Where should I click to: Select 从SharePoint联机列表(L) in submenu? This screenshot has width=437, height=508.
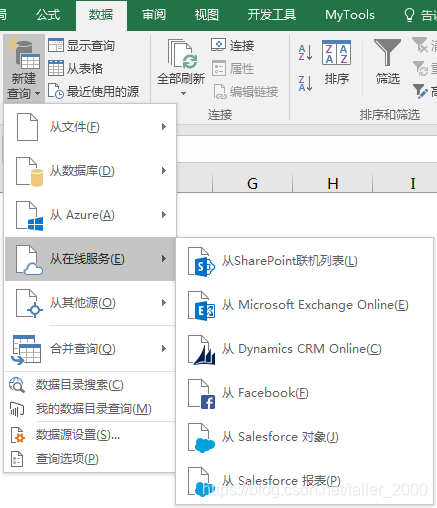click(x=304, y=261)
